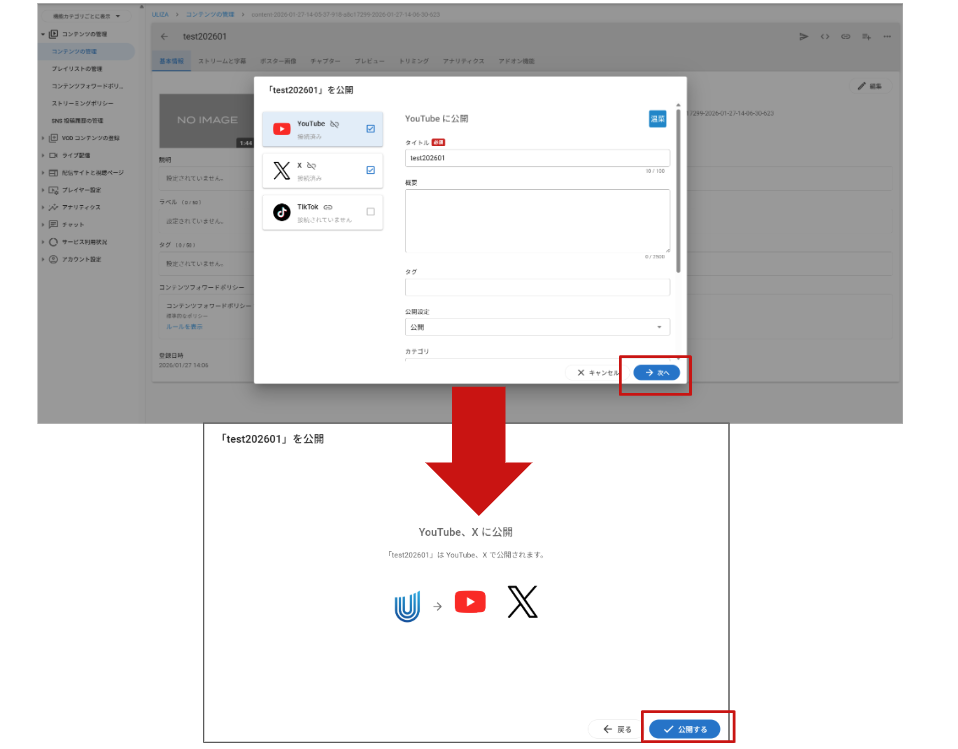Image resolution: width=958 pixels, height=749 pixels.
Task: Open the three-dot more options menu
Action: (x=887, y=37)
